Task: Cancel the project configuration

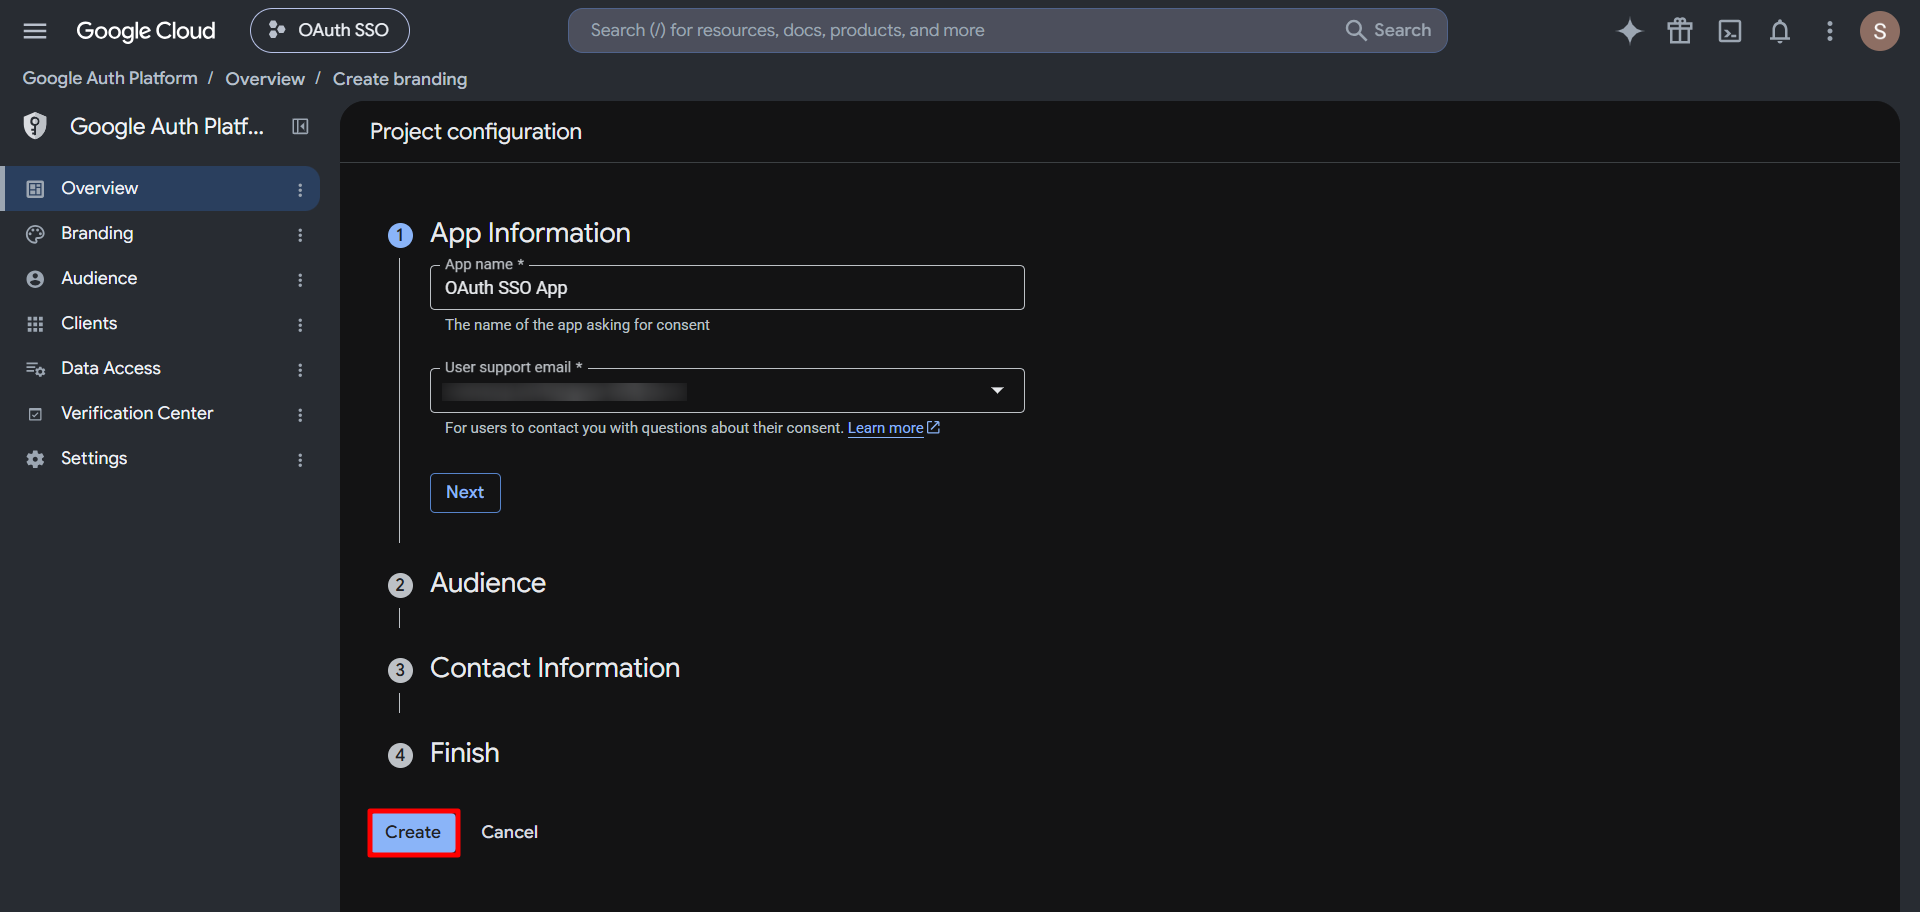Action: click(x=510, y=832)
